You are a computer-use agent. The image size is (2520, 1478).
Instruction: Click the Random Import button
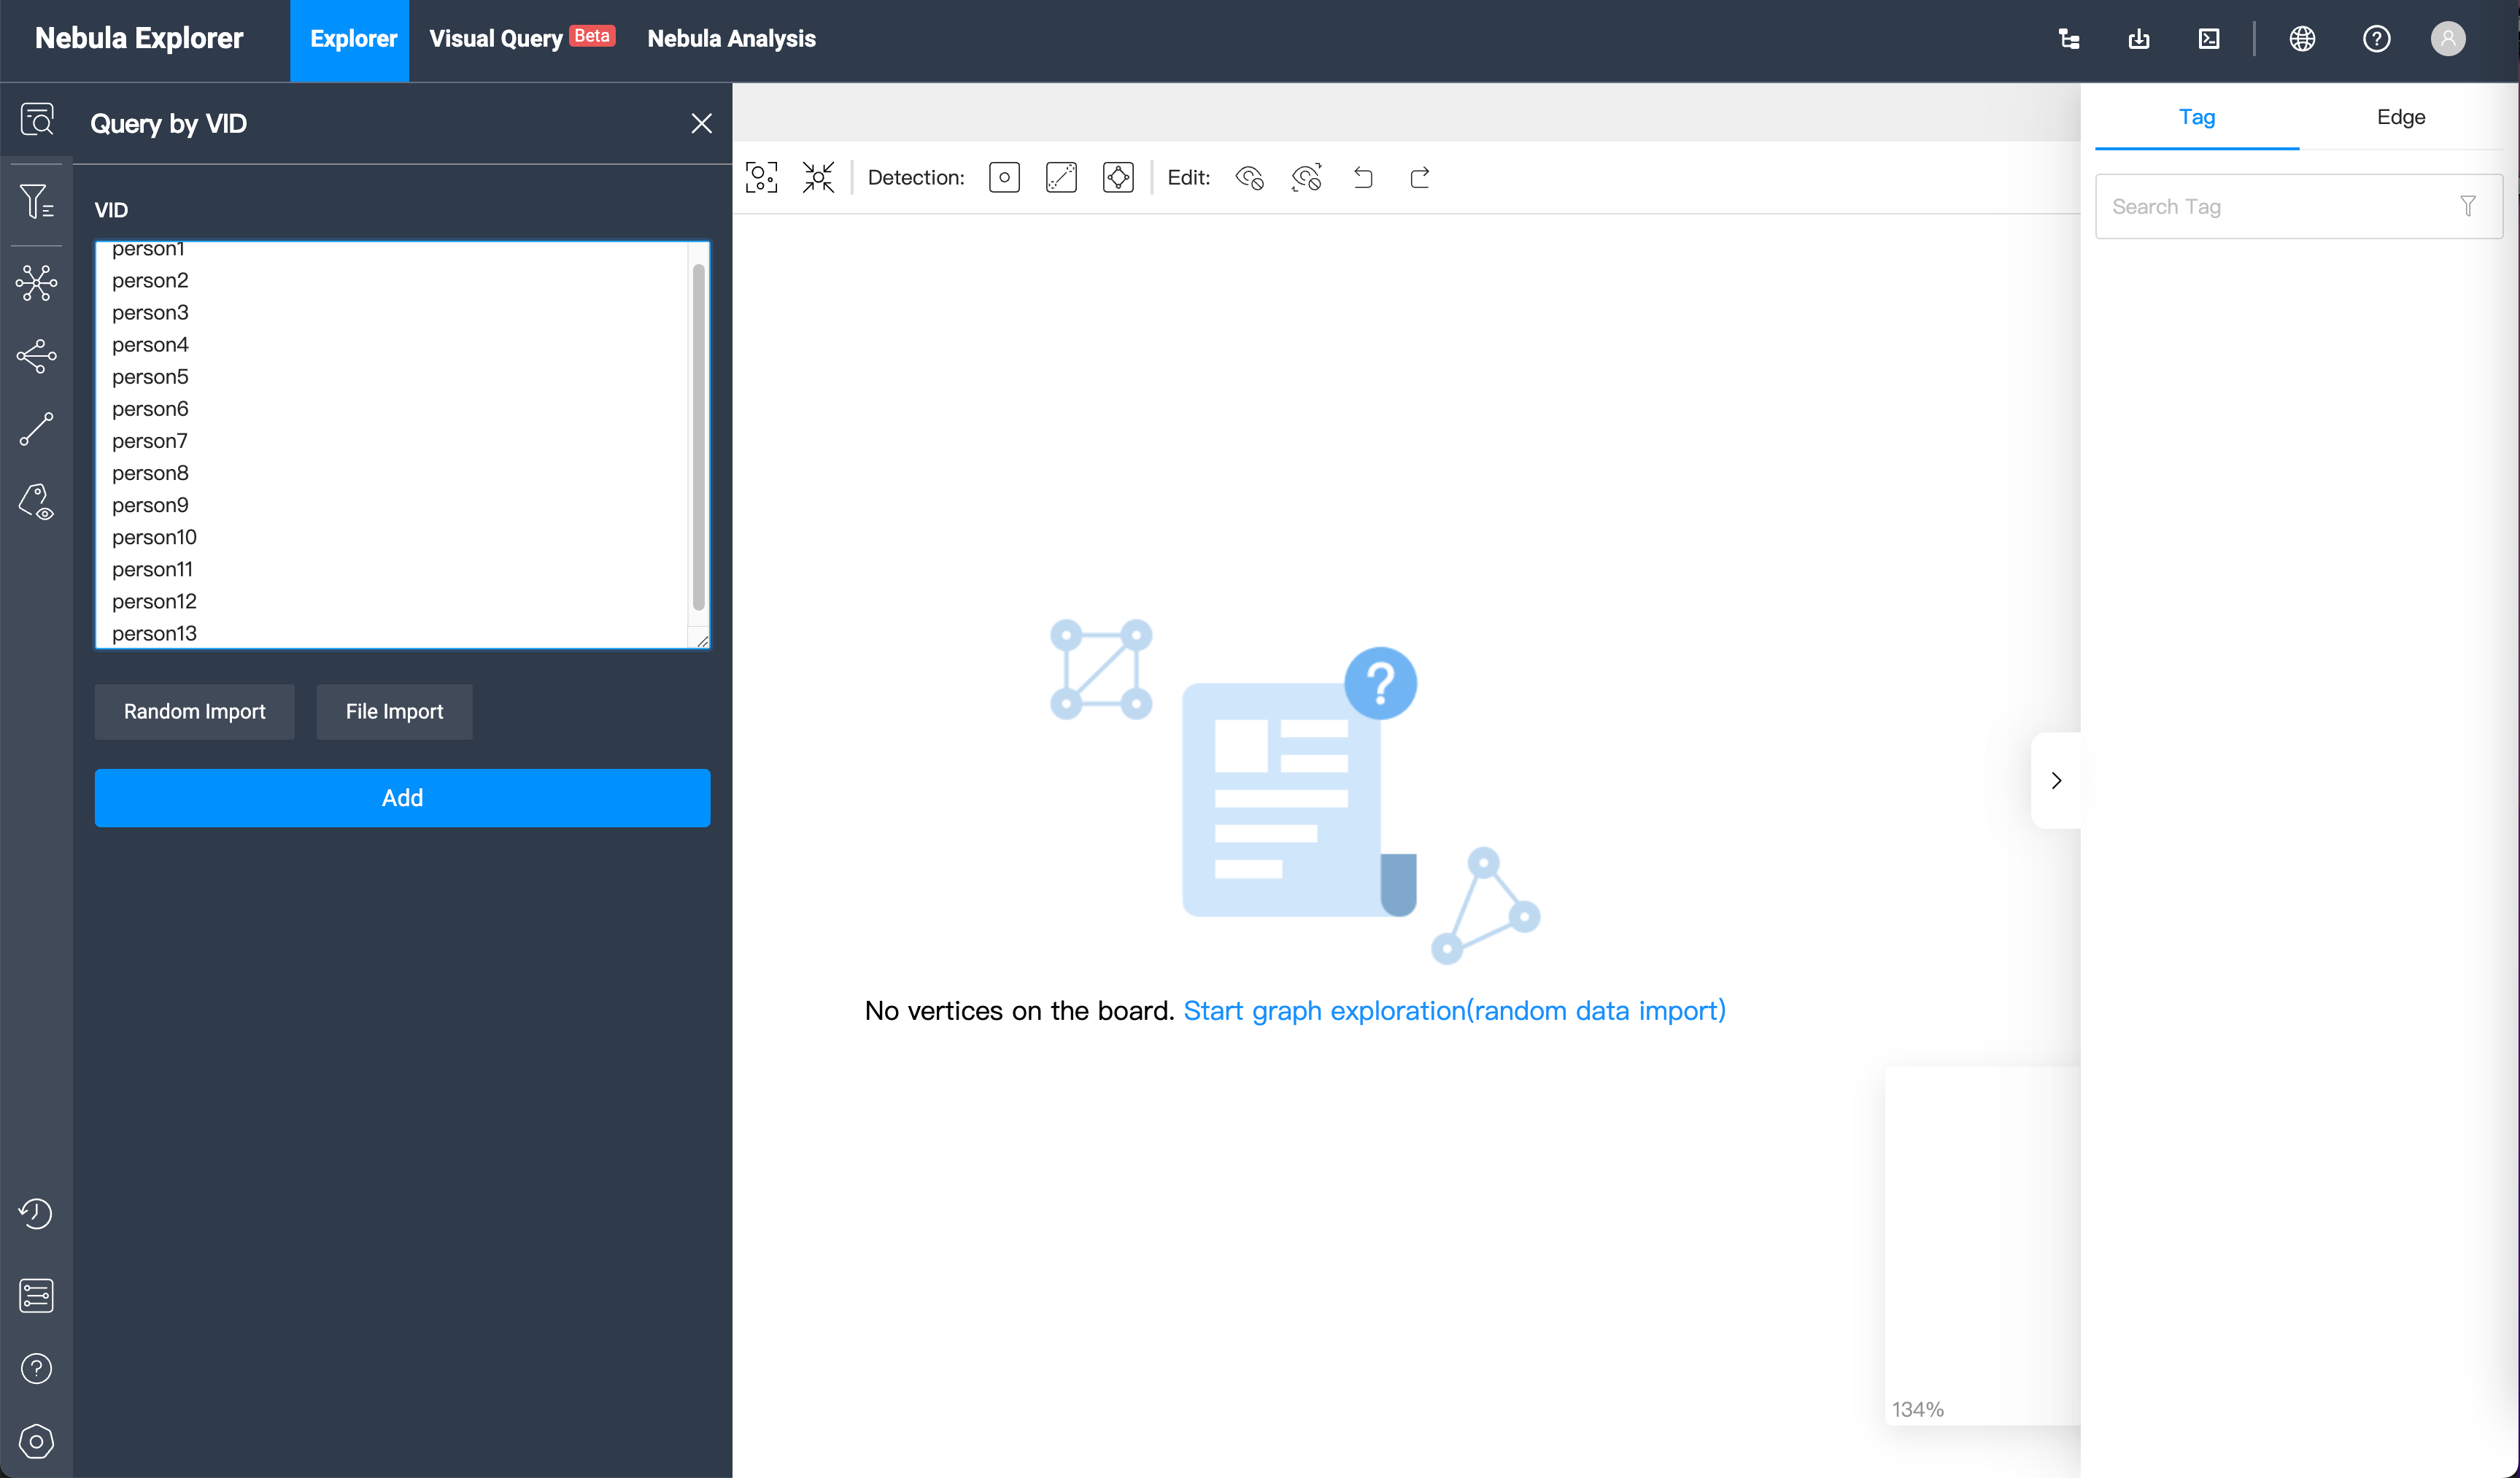tap(194, 711)
